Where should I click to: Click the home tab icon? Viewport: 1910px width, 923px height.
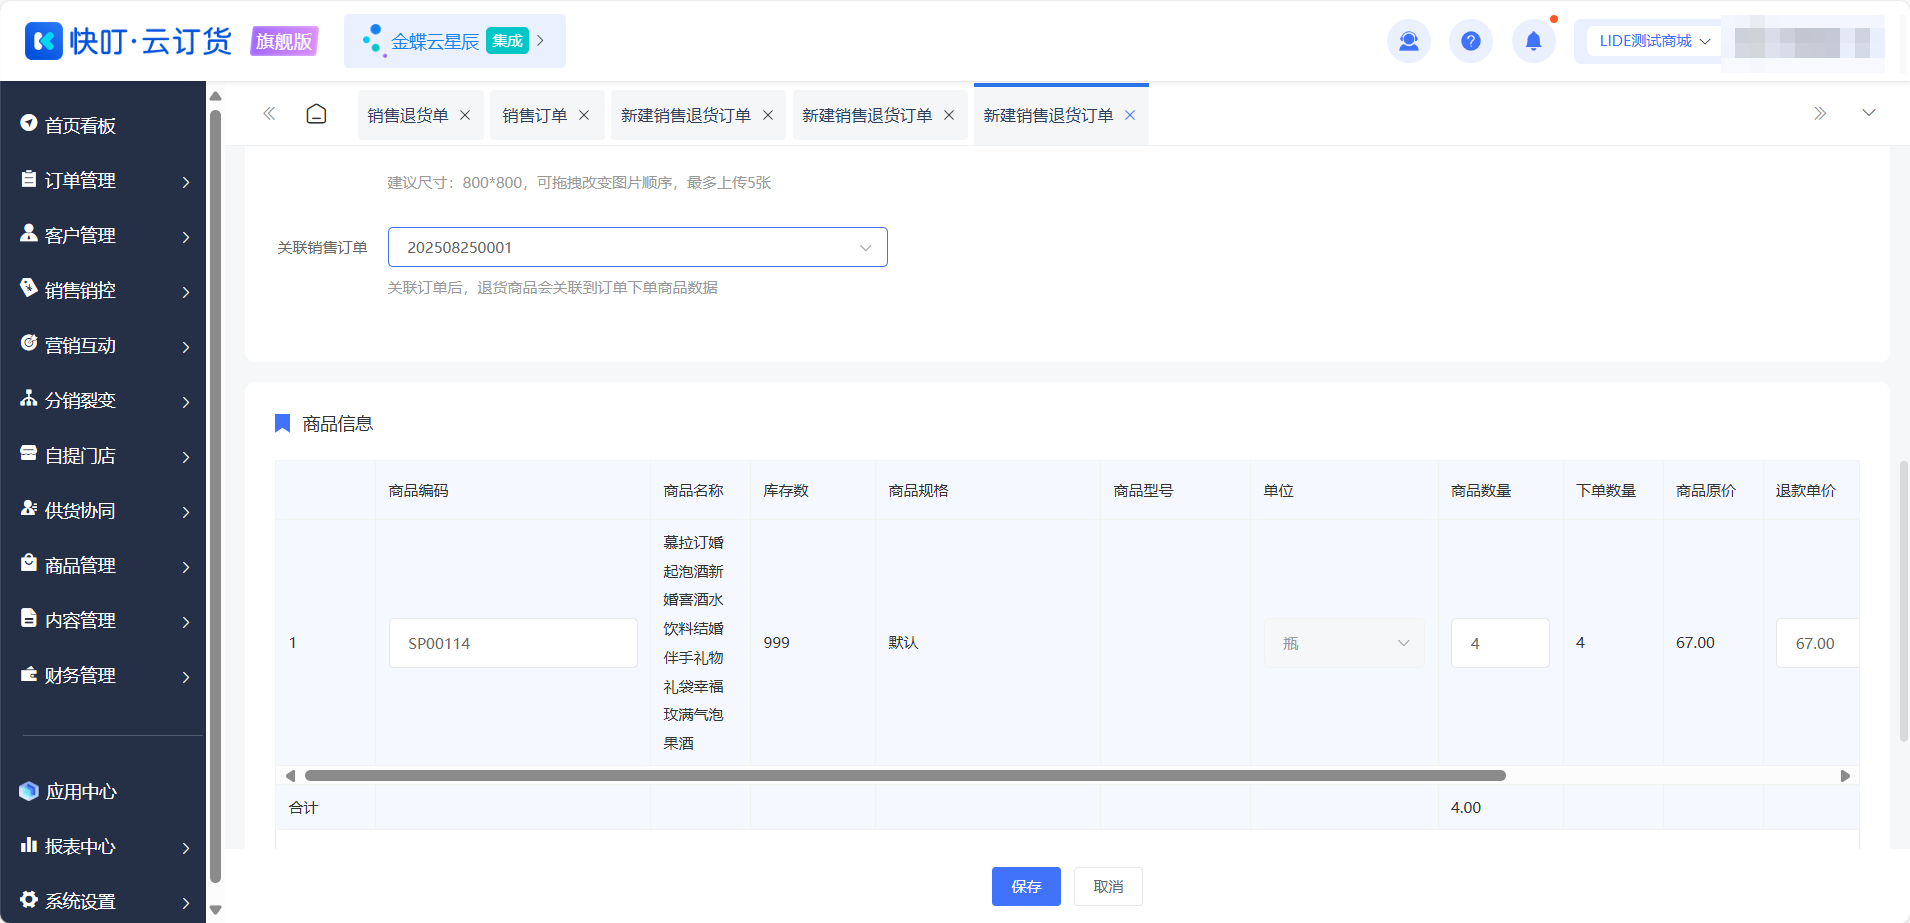(x=316, y=114)
